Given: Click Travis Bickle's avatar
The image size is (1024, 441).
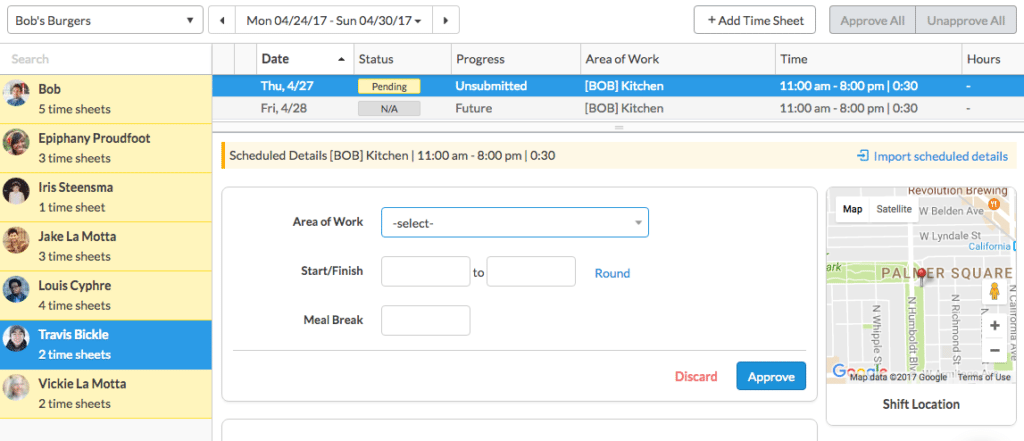Looking at the screenshot, I should [16, 338].
